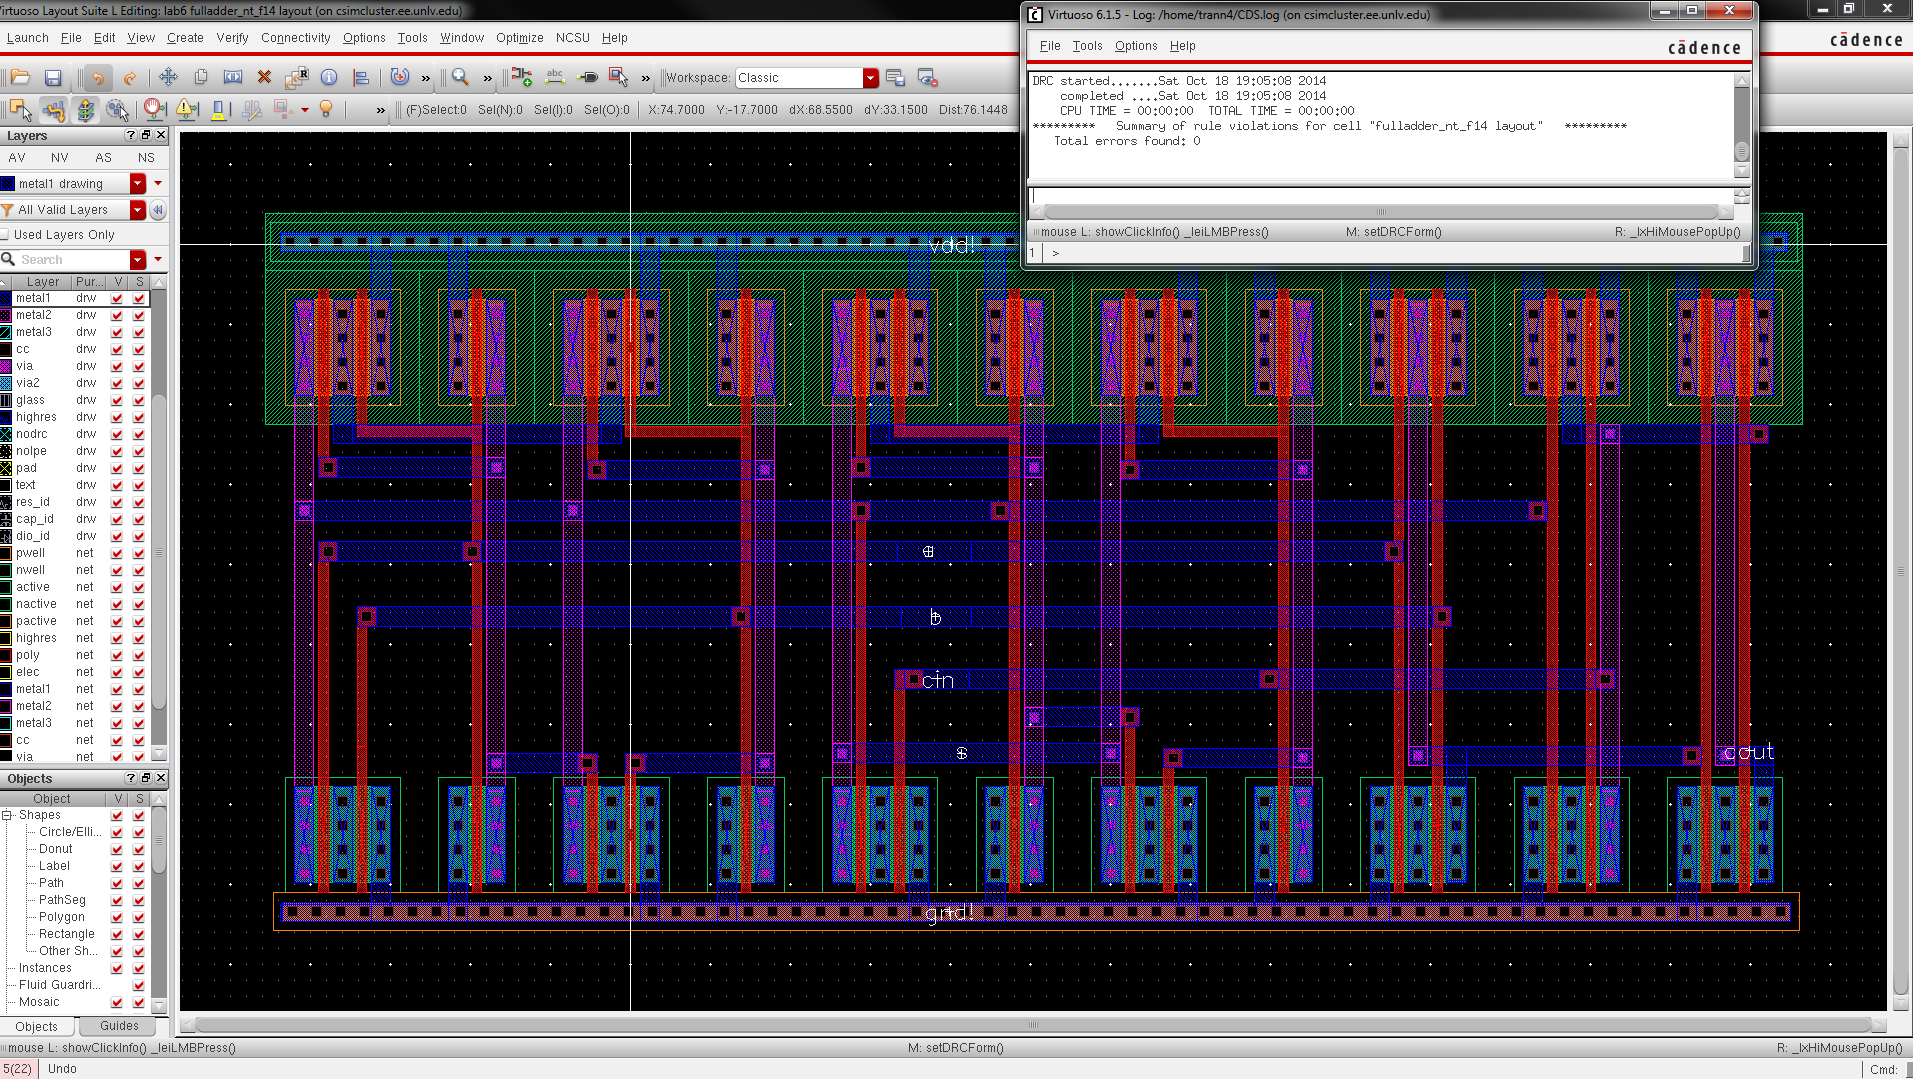Open the Connectivity menu
The image size is (1913, 1079).
point(295,38)
